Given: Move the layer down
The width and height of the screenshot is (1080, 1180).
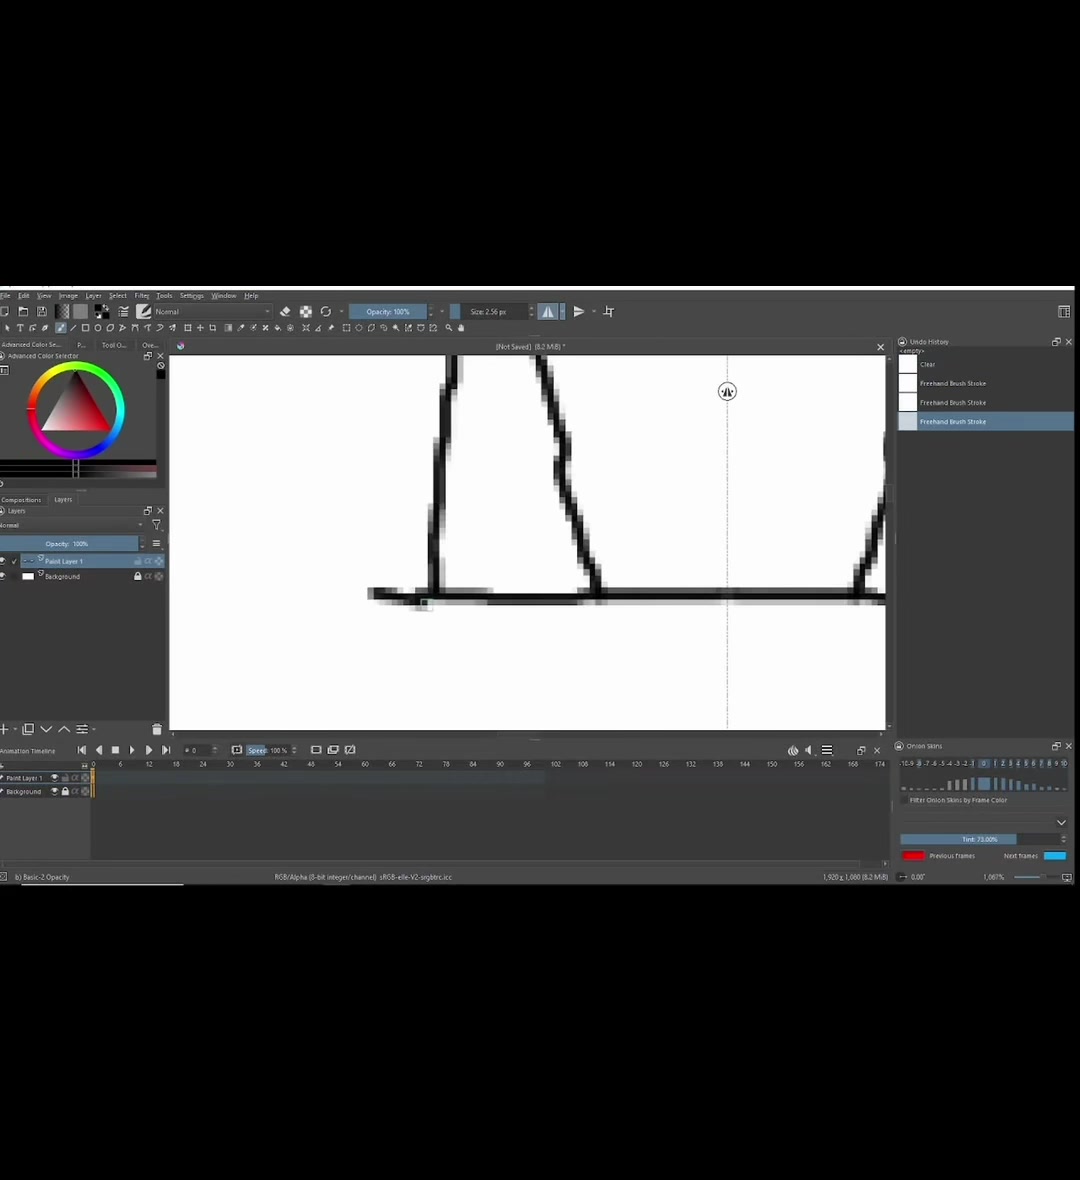Looking at the screenshot, I should click(46, 729).
